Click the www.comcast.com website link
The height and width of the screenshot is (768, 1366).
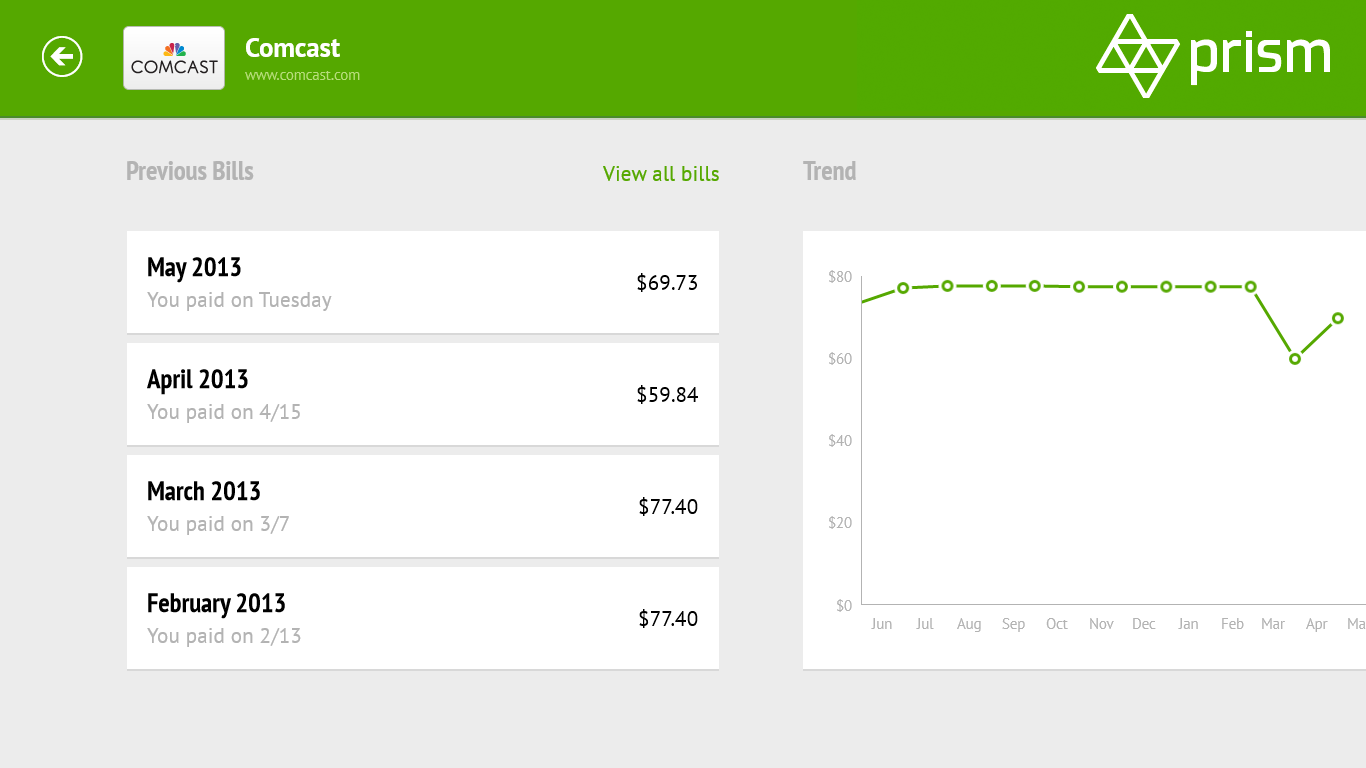(x=302, y=75)
